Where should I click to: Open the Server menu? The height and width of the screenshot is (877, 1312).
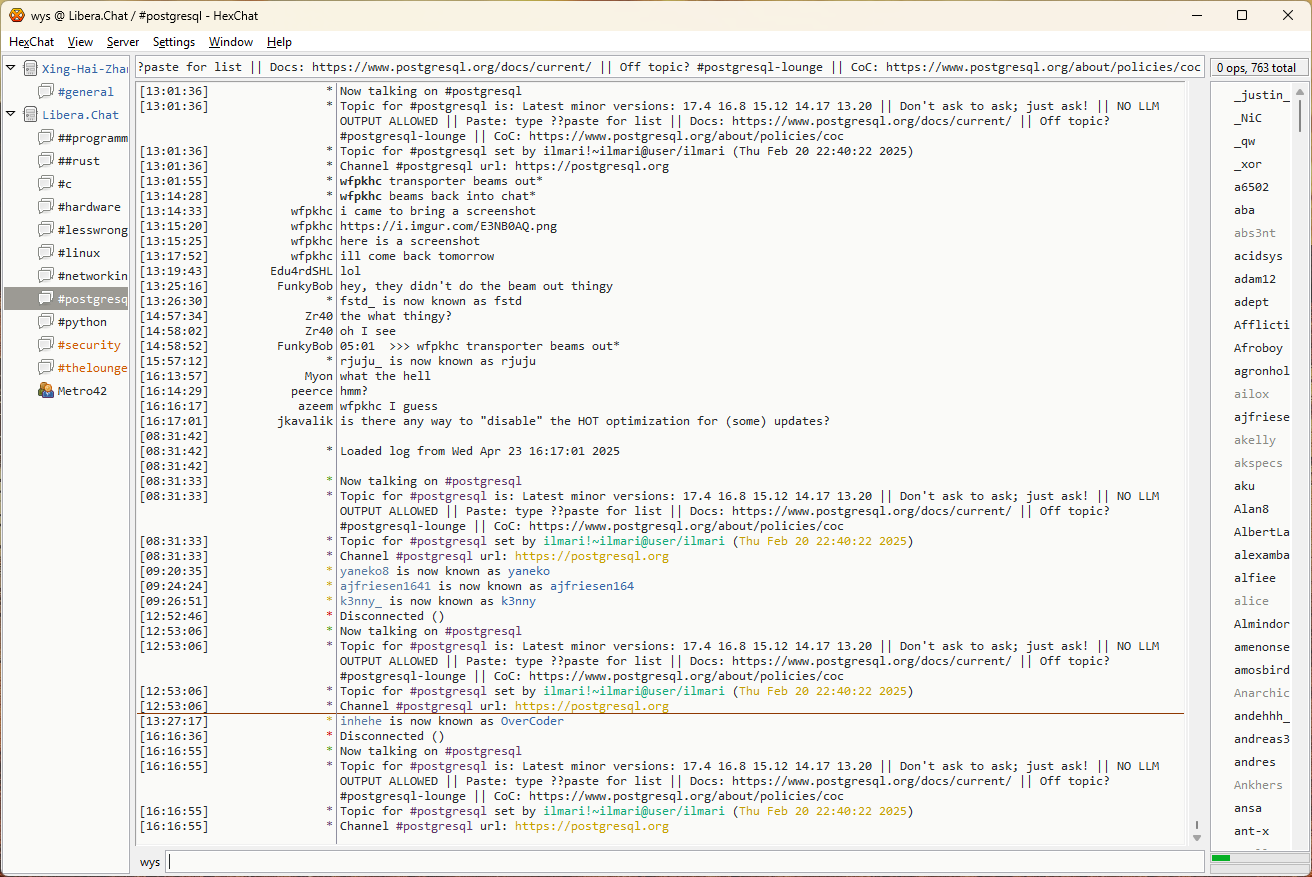click(x=123, y=42)
